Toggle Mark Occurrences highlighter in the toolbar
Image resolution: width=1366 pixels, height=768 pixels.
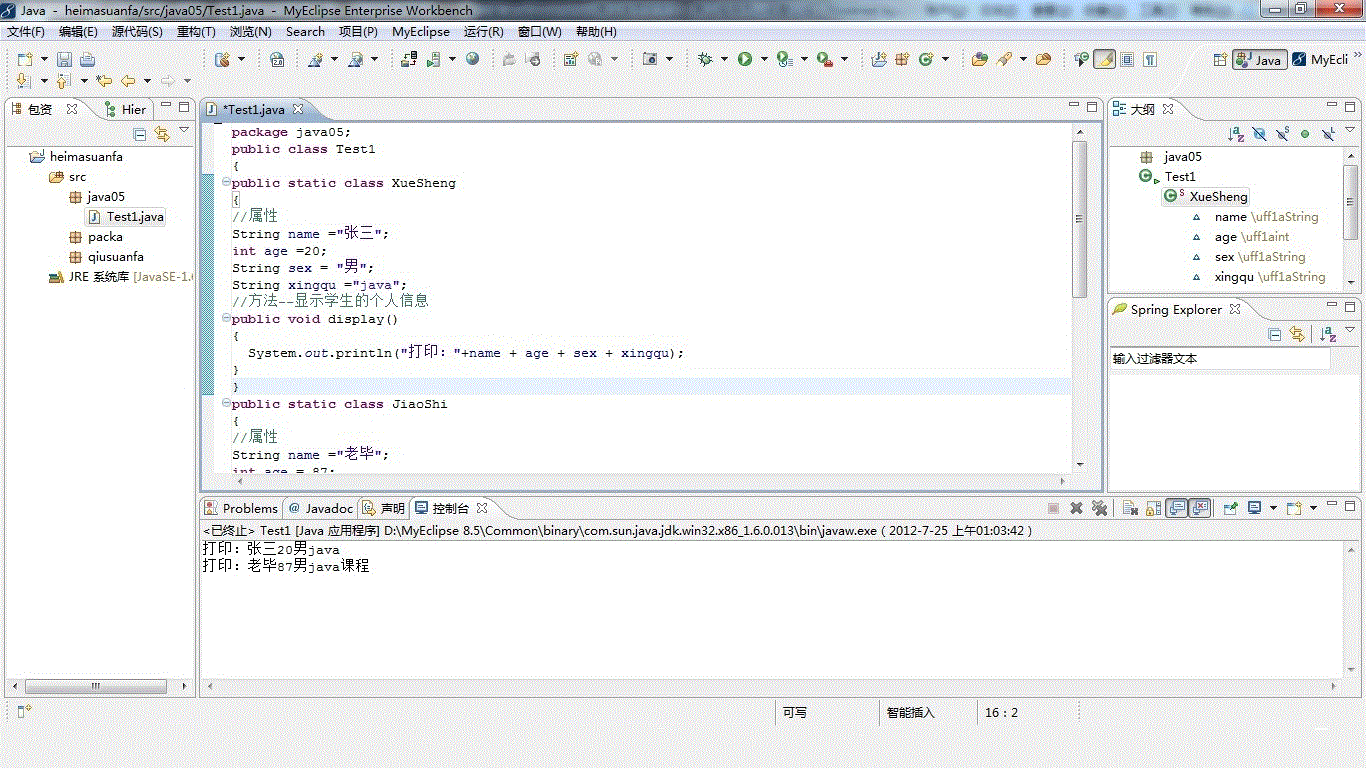coord(1104,60)
